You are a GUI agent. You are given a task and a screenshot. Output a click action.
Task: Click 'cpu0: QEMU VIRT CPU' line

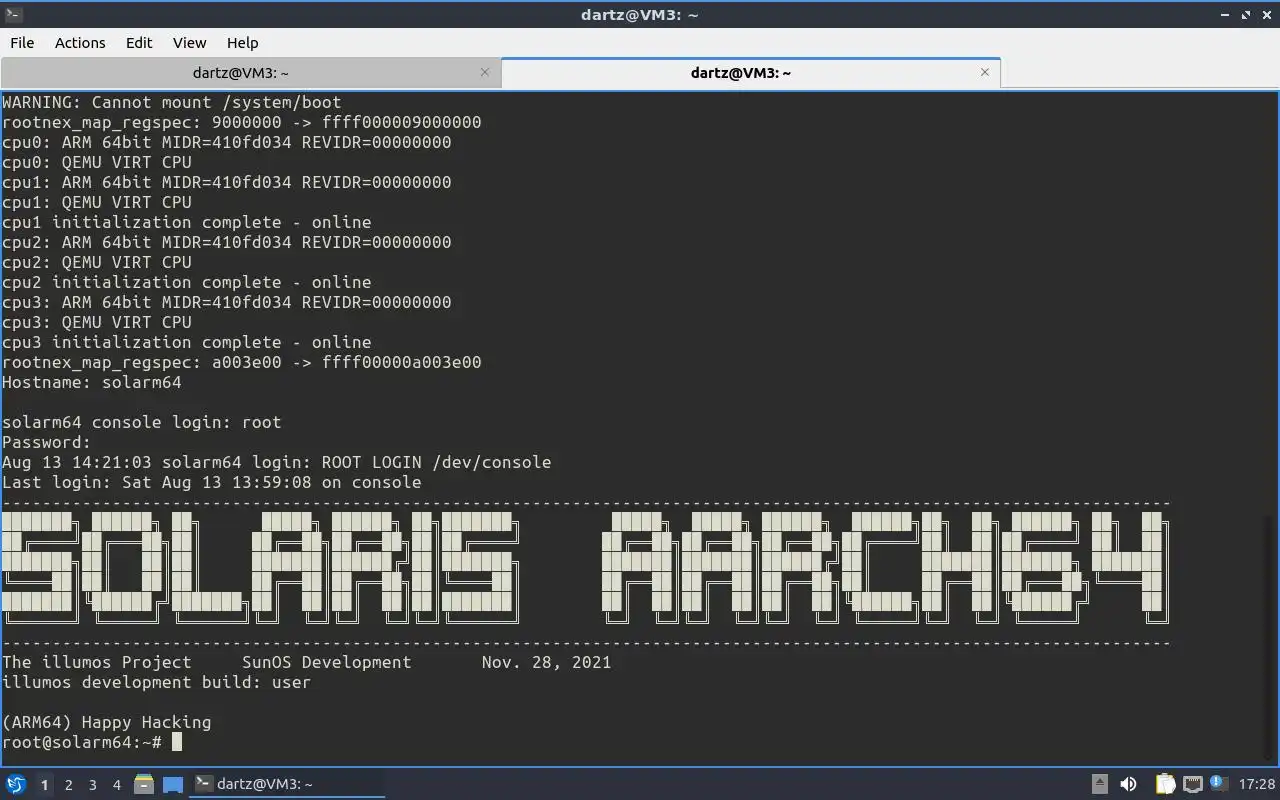97,162
